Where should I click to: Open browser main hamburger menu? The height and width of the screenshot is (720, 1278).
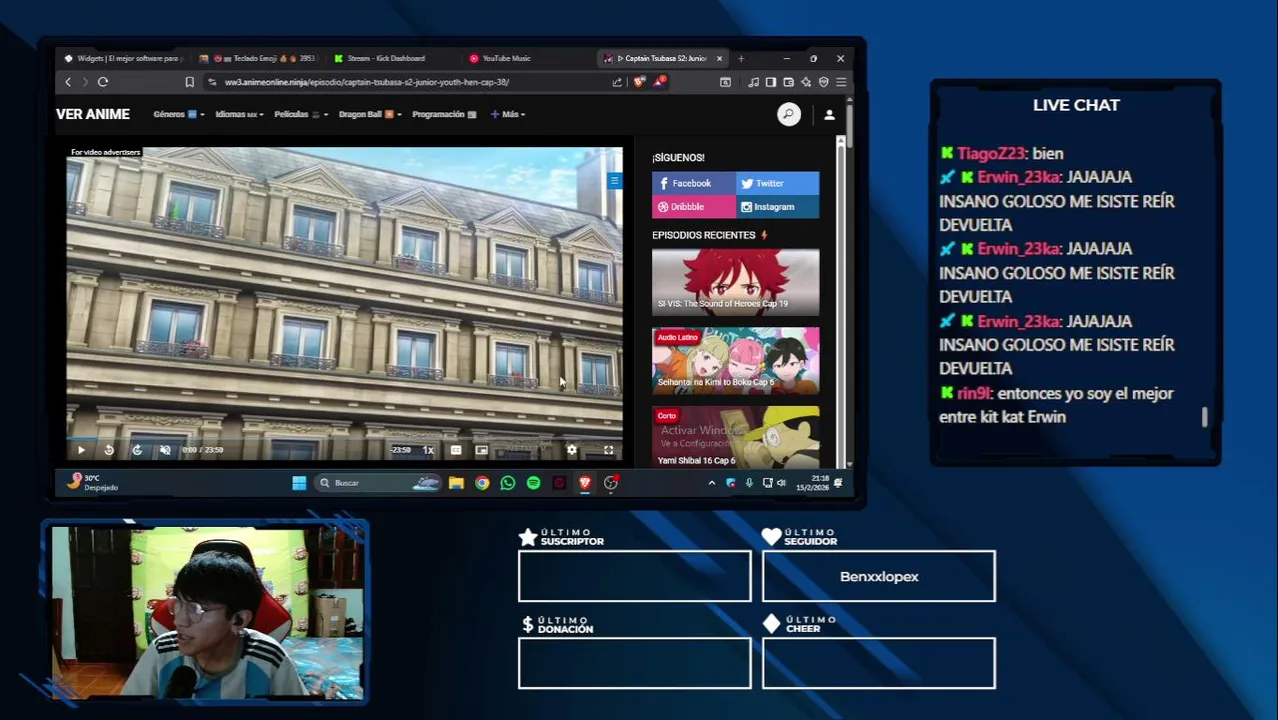[x=841, y=82]
